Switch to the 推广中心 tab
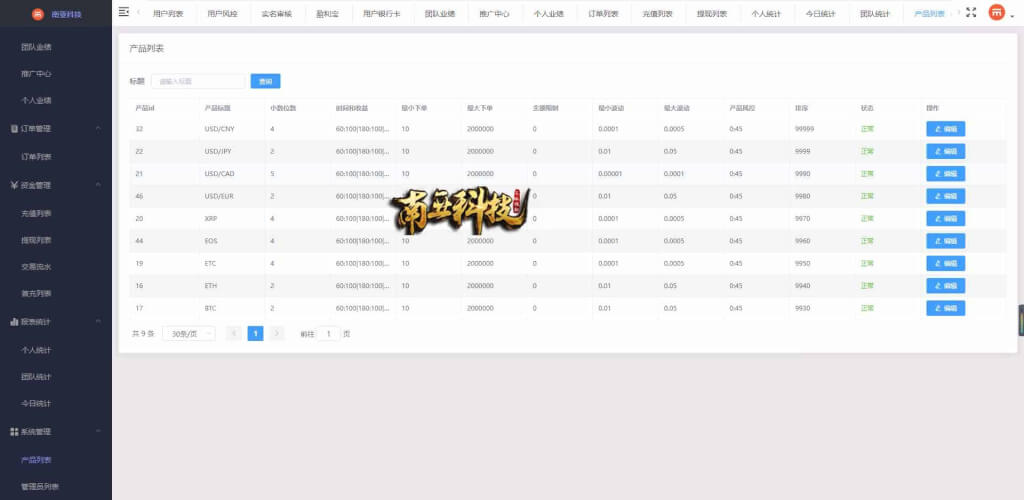The width and height of the screenshot is (1024, 500). [x=494, y=13]
